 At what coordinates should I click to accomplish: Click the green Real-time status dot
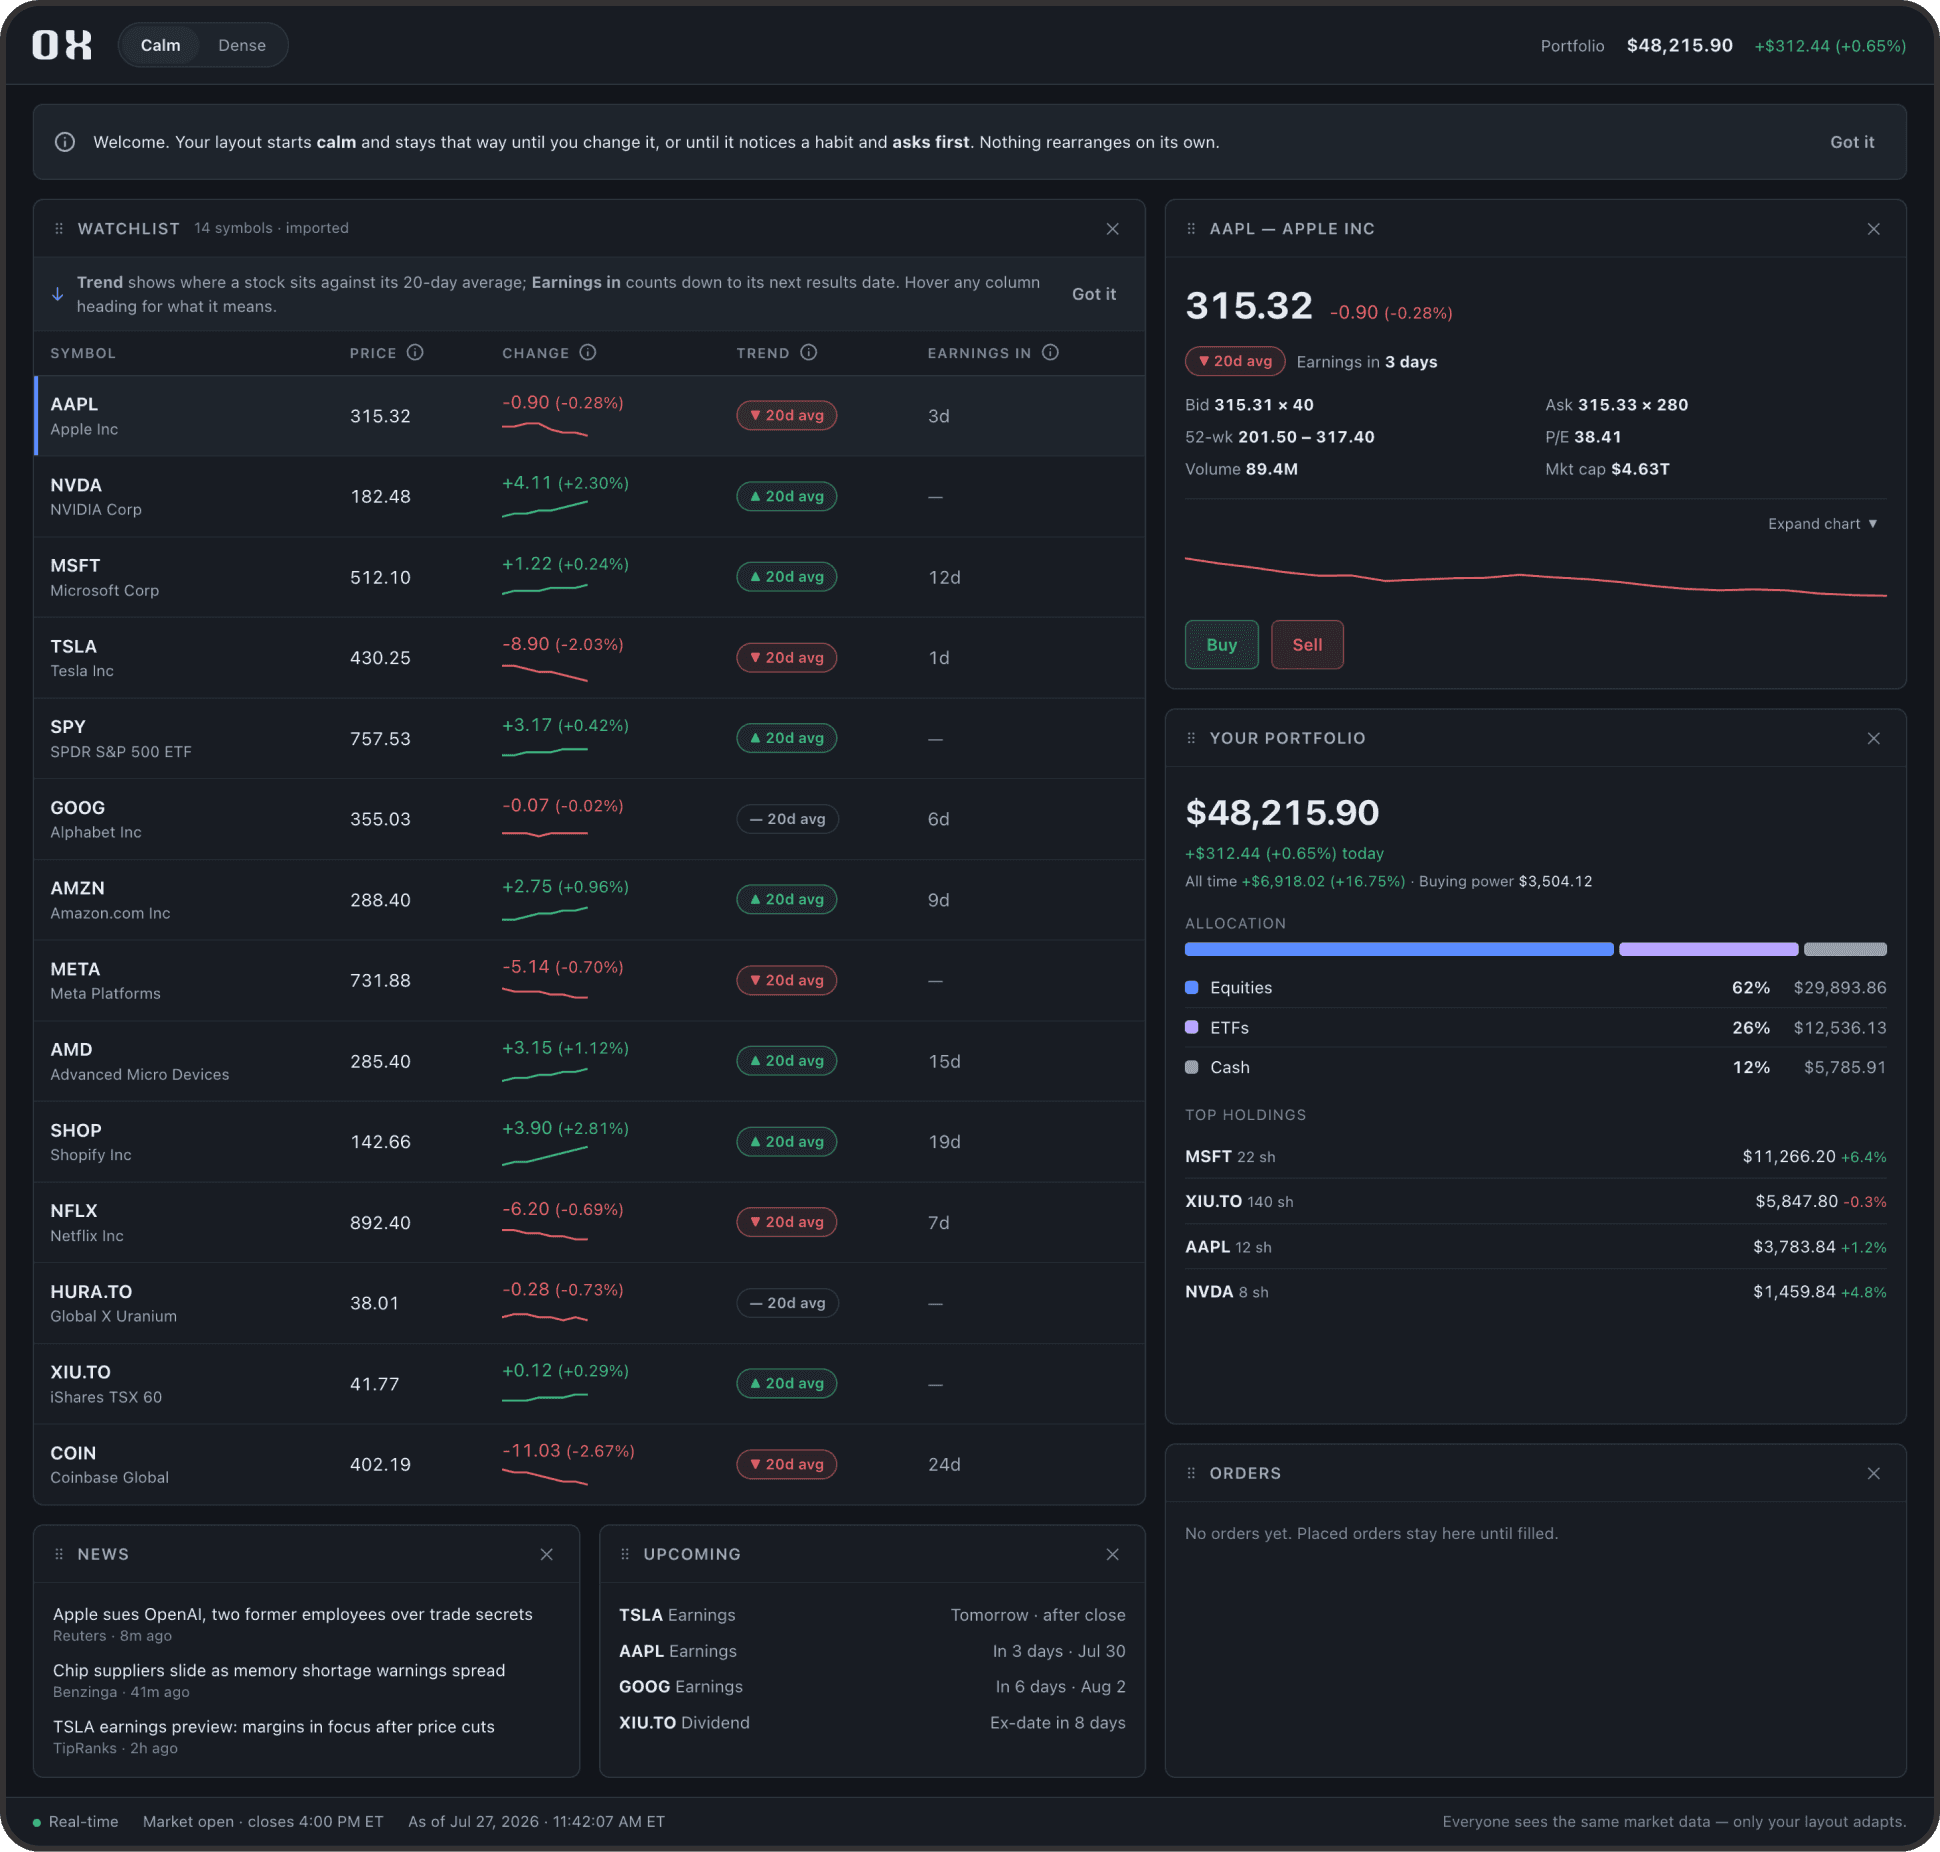37,1822
